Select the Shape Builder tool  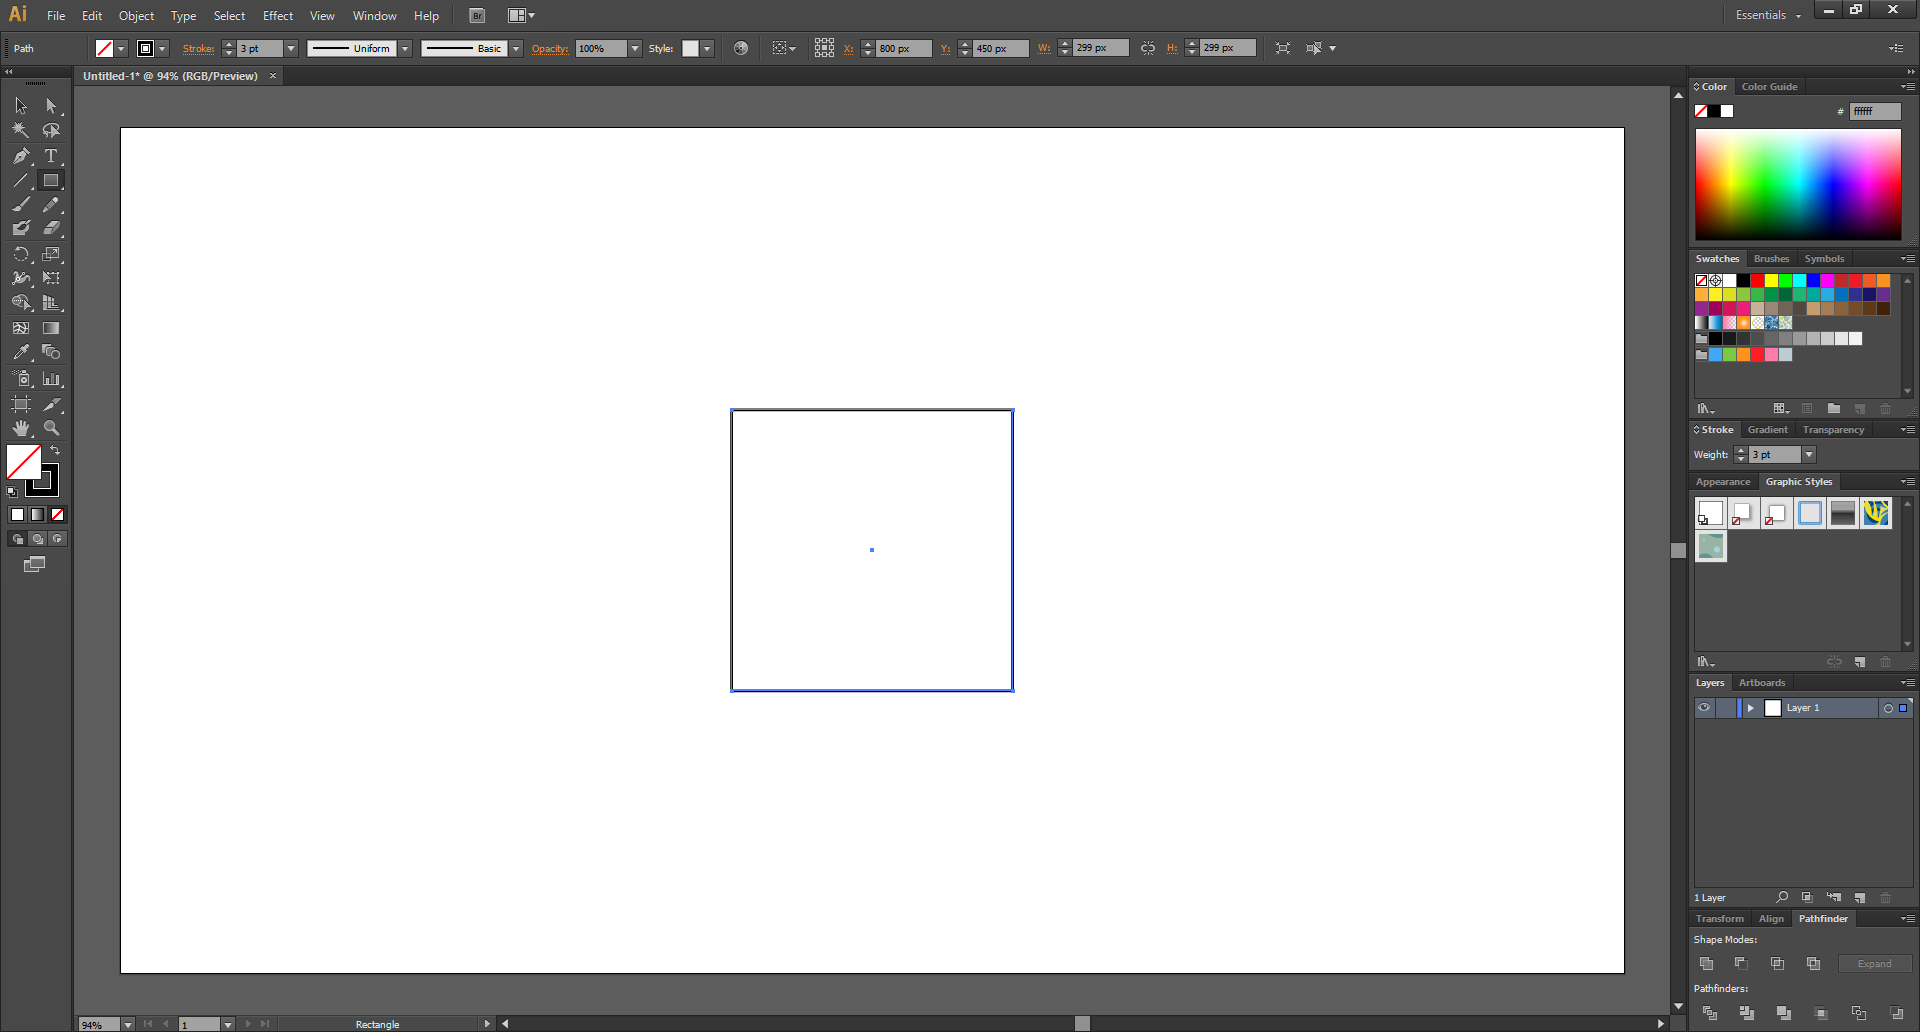pos(21,302)
